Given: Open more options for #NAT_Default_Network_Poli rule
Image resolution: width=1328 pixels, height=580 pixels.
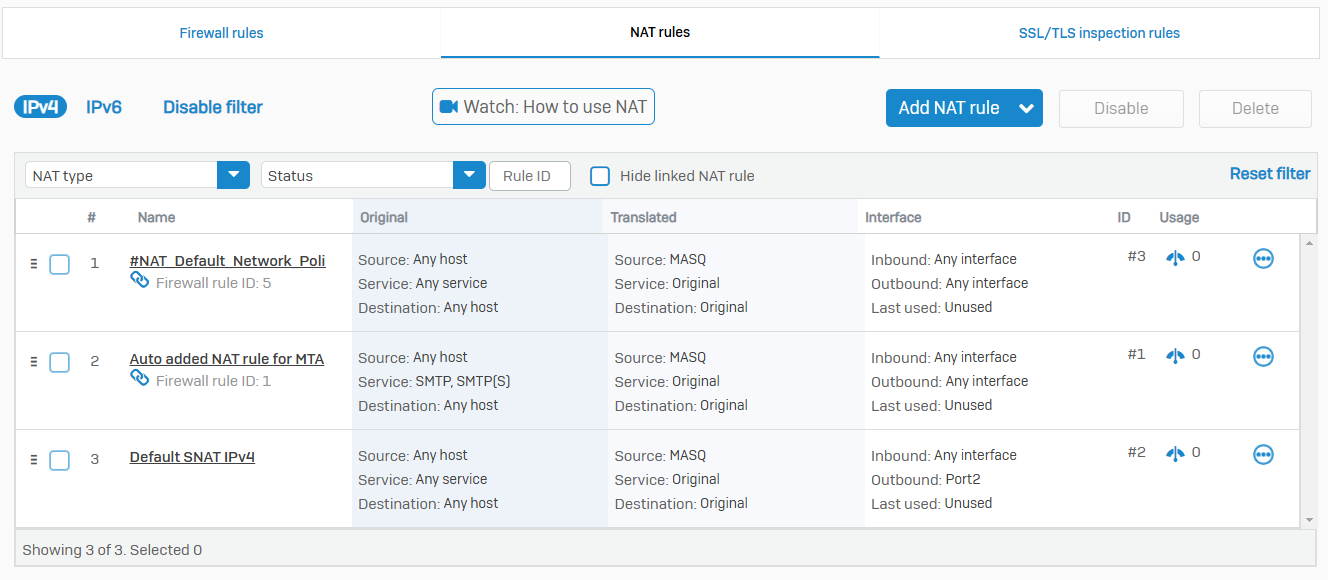Looking at the screenshot, I should pos(1263,259).
